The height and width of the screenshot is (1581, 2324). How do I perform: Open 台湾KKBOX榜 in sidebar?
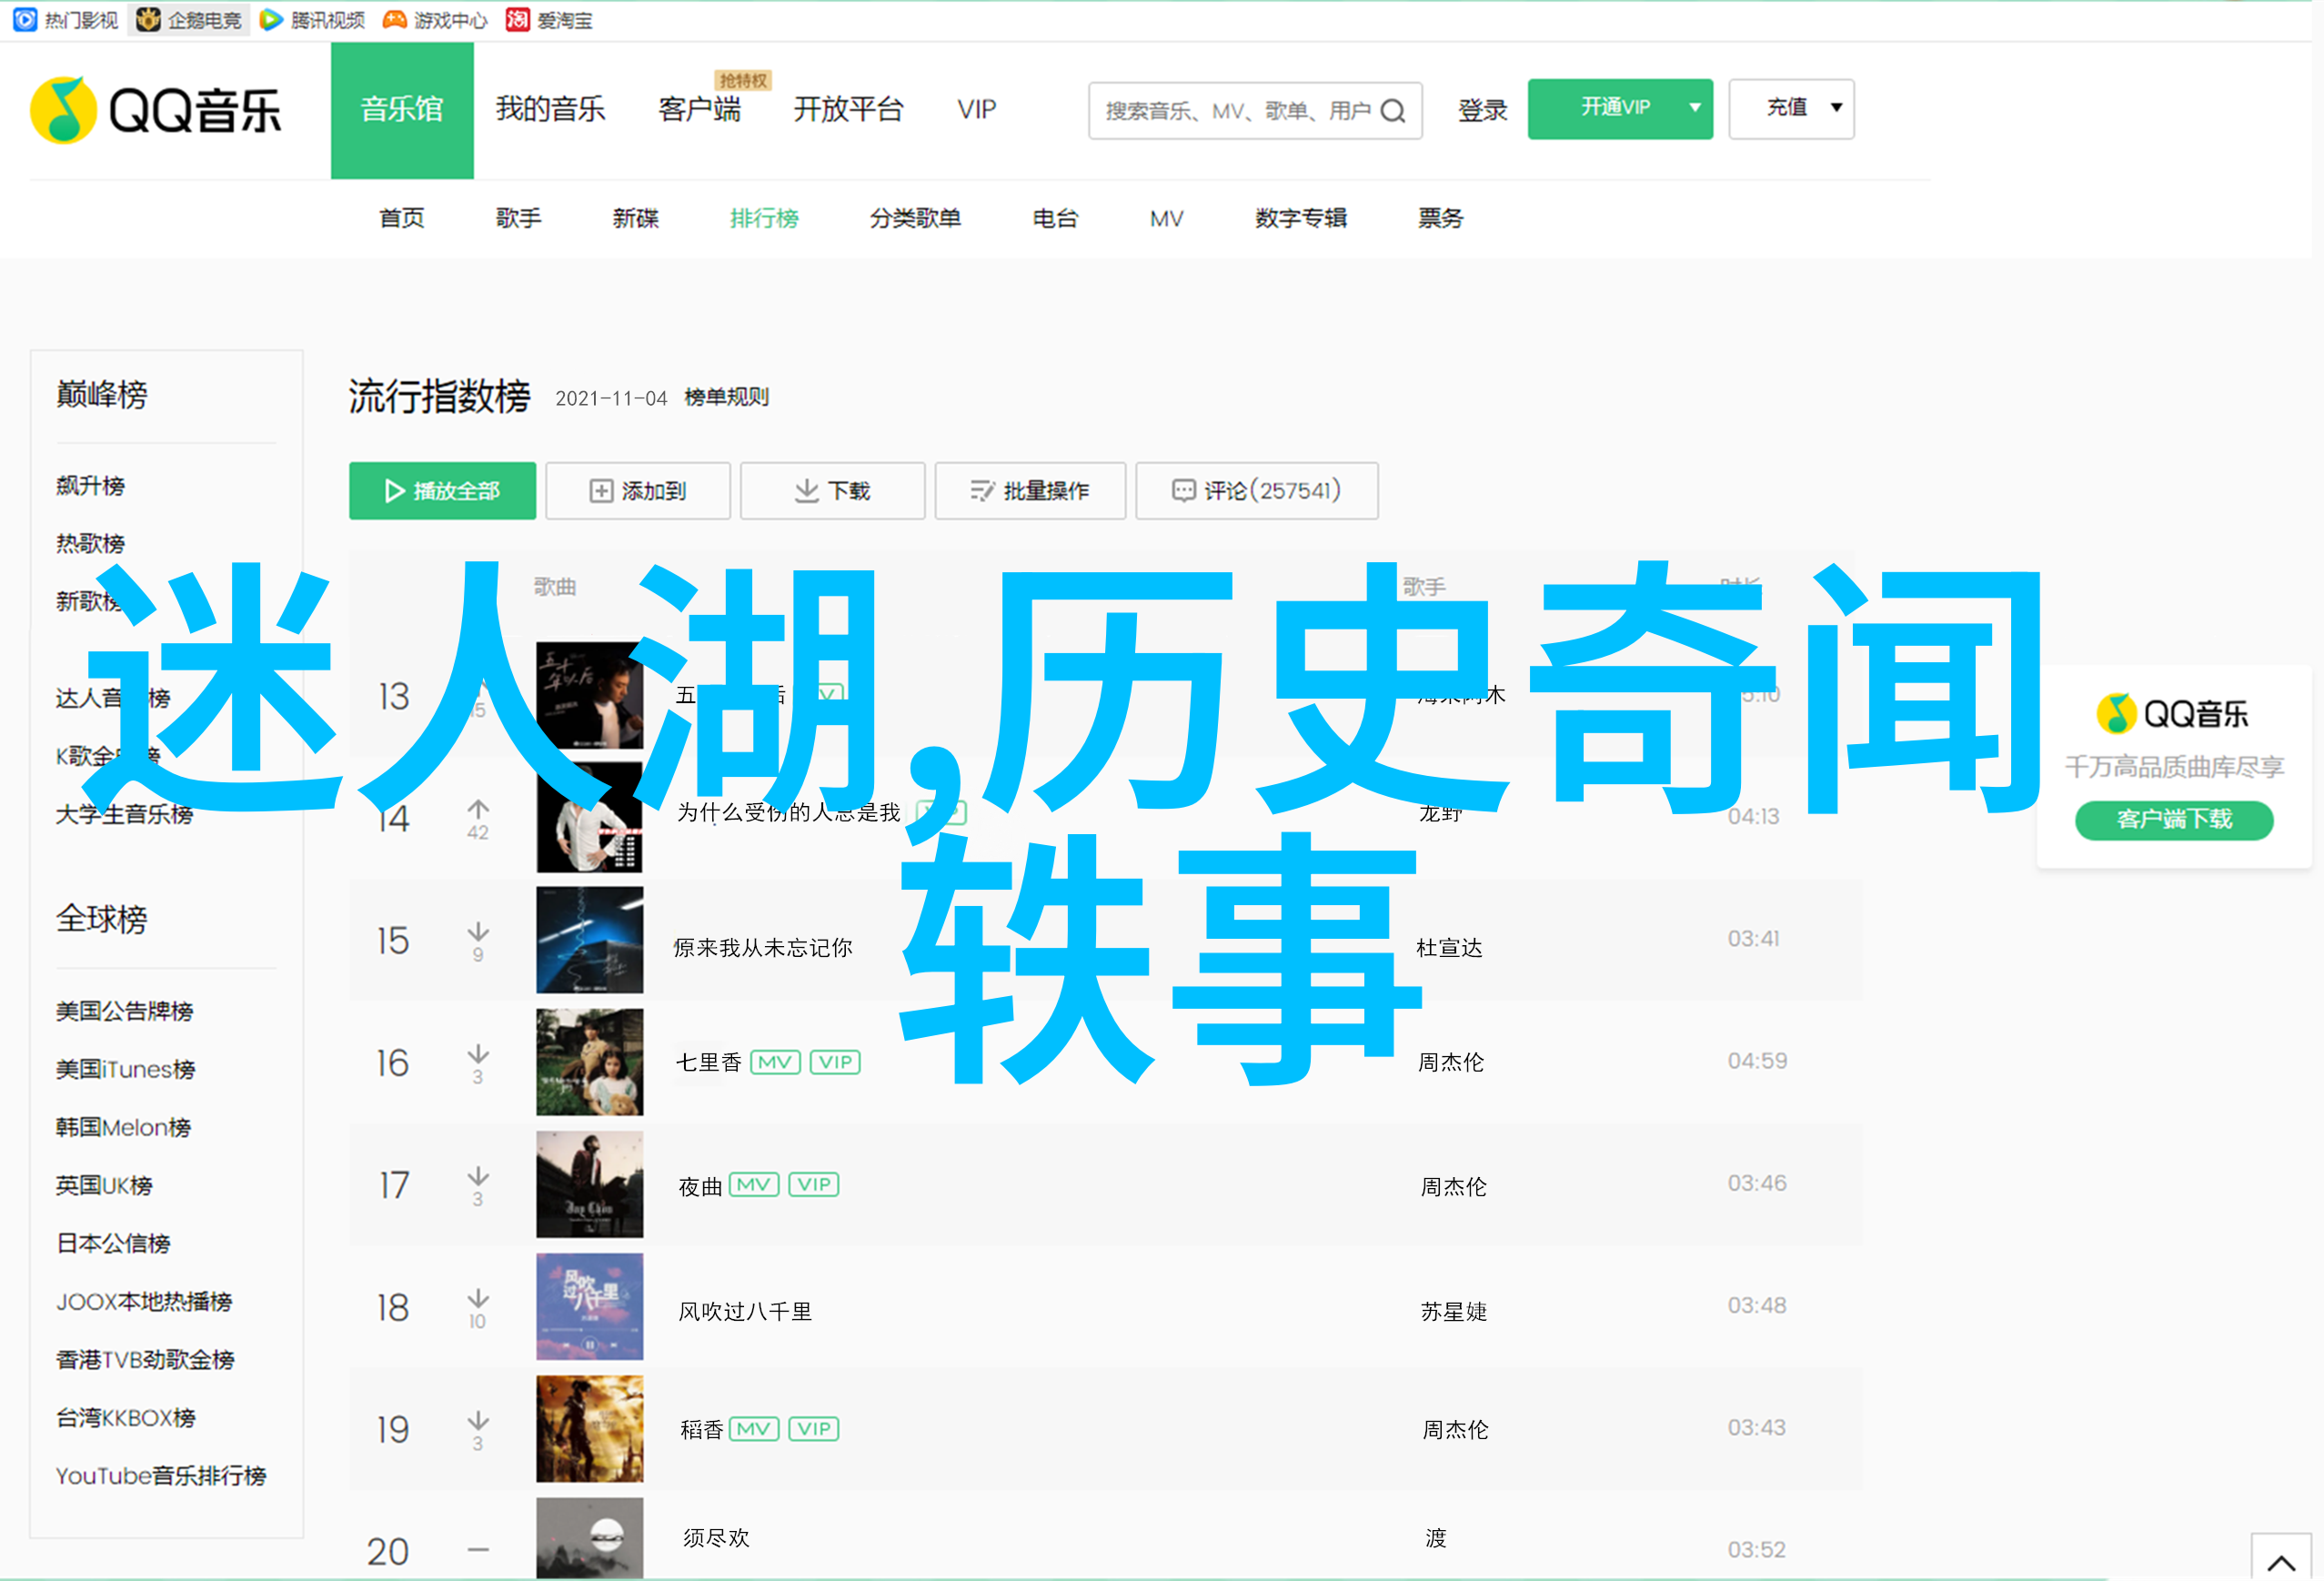tap(125, 1417)
